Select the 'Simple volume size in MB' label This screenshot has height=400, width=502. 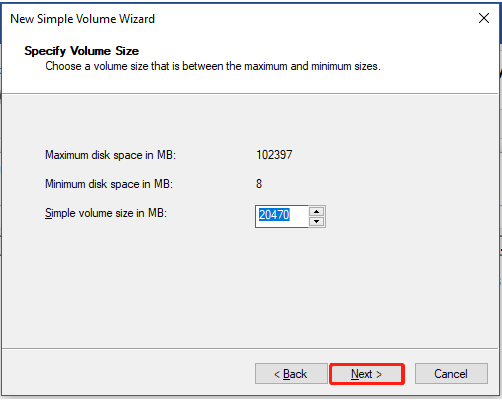point(106,213)
